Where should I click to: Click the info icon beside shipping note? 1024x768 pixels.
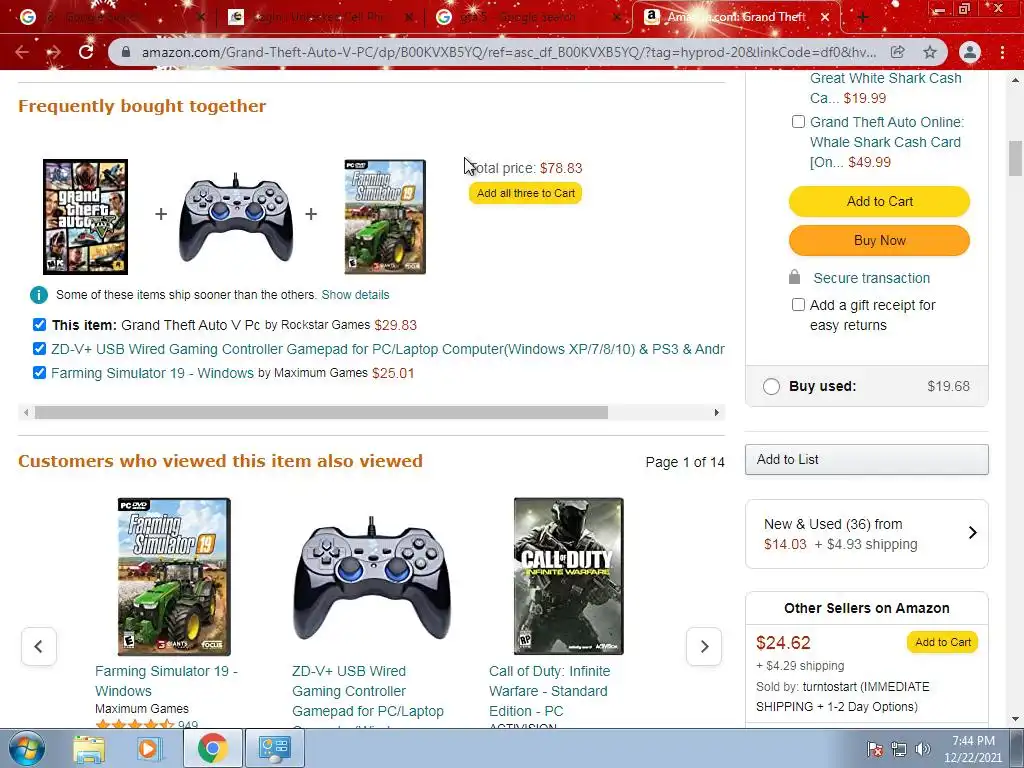coord(39,295)
